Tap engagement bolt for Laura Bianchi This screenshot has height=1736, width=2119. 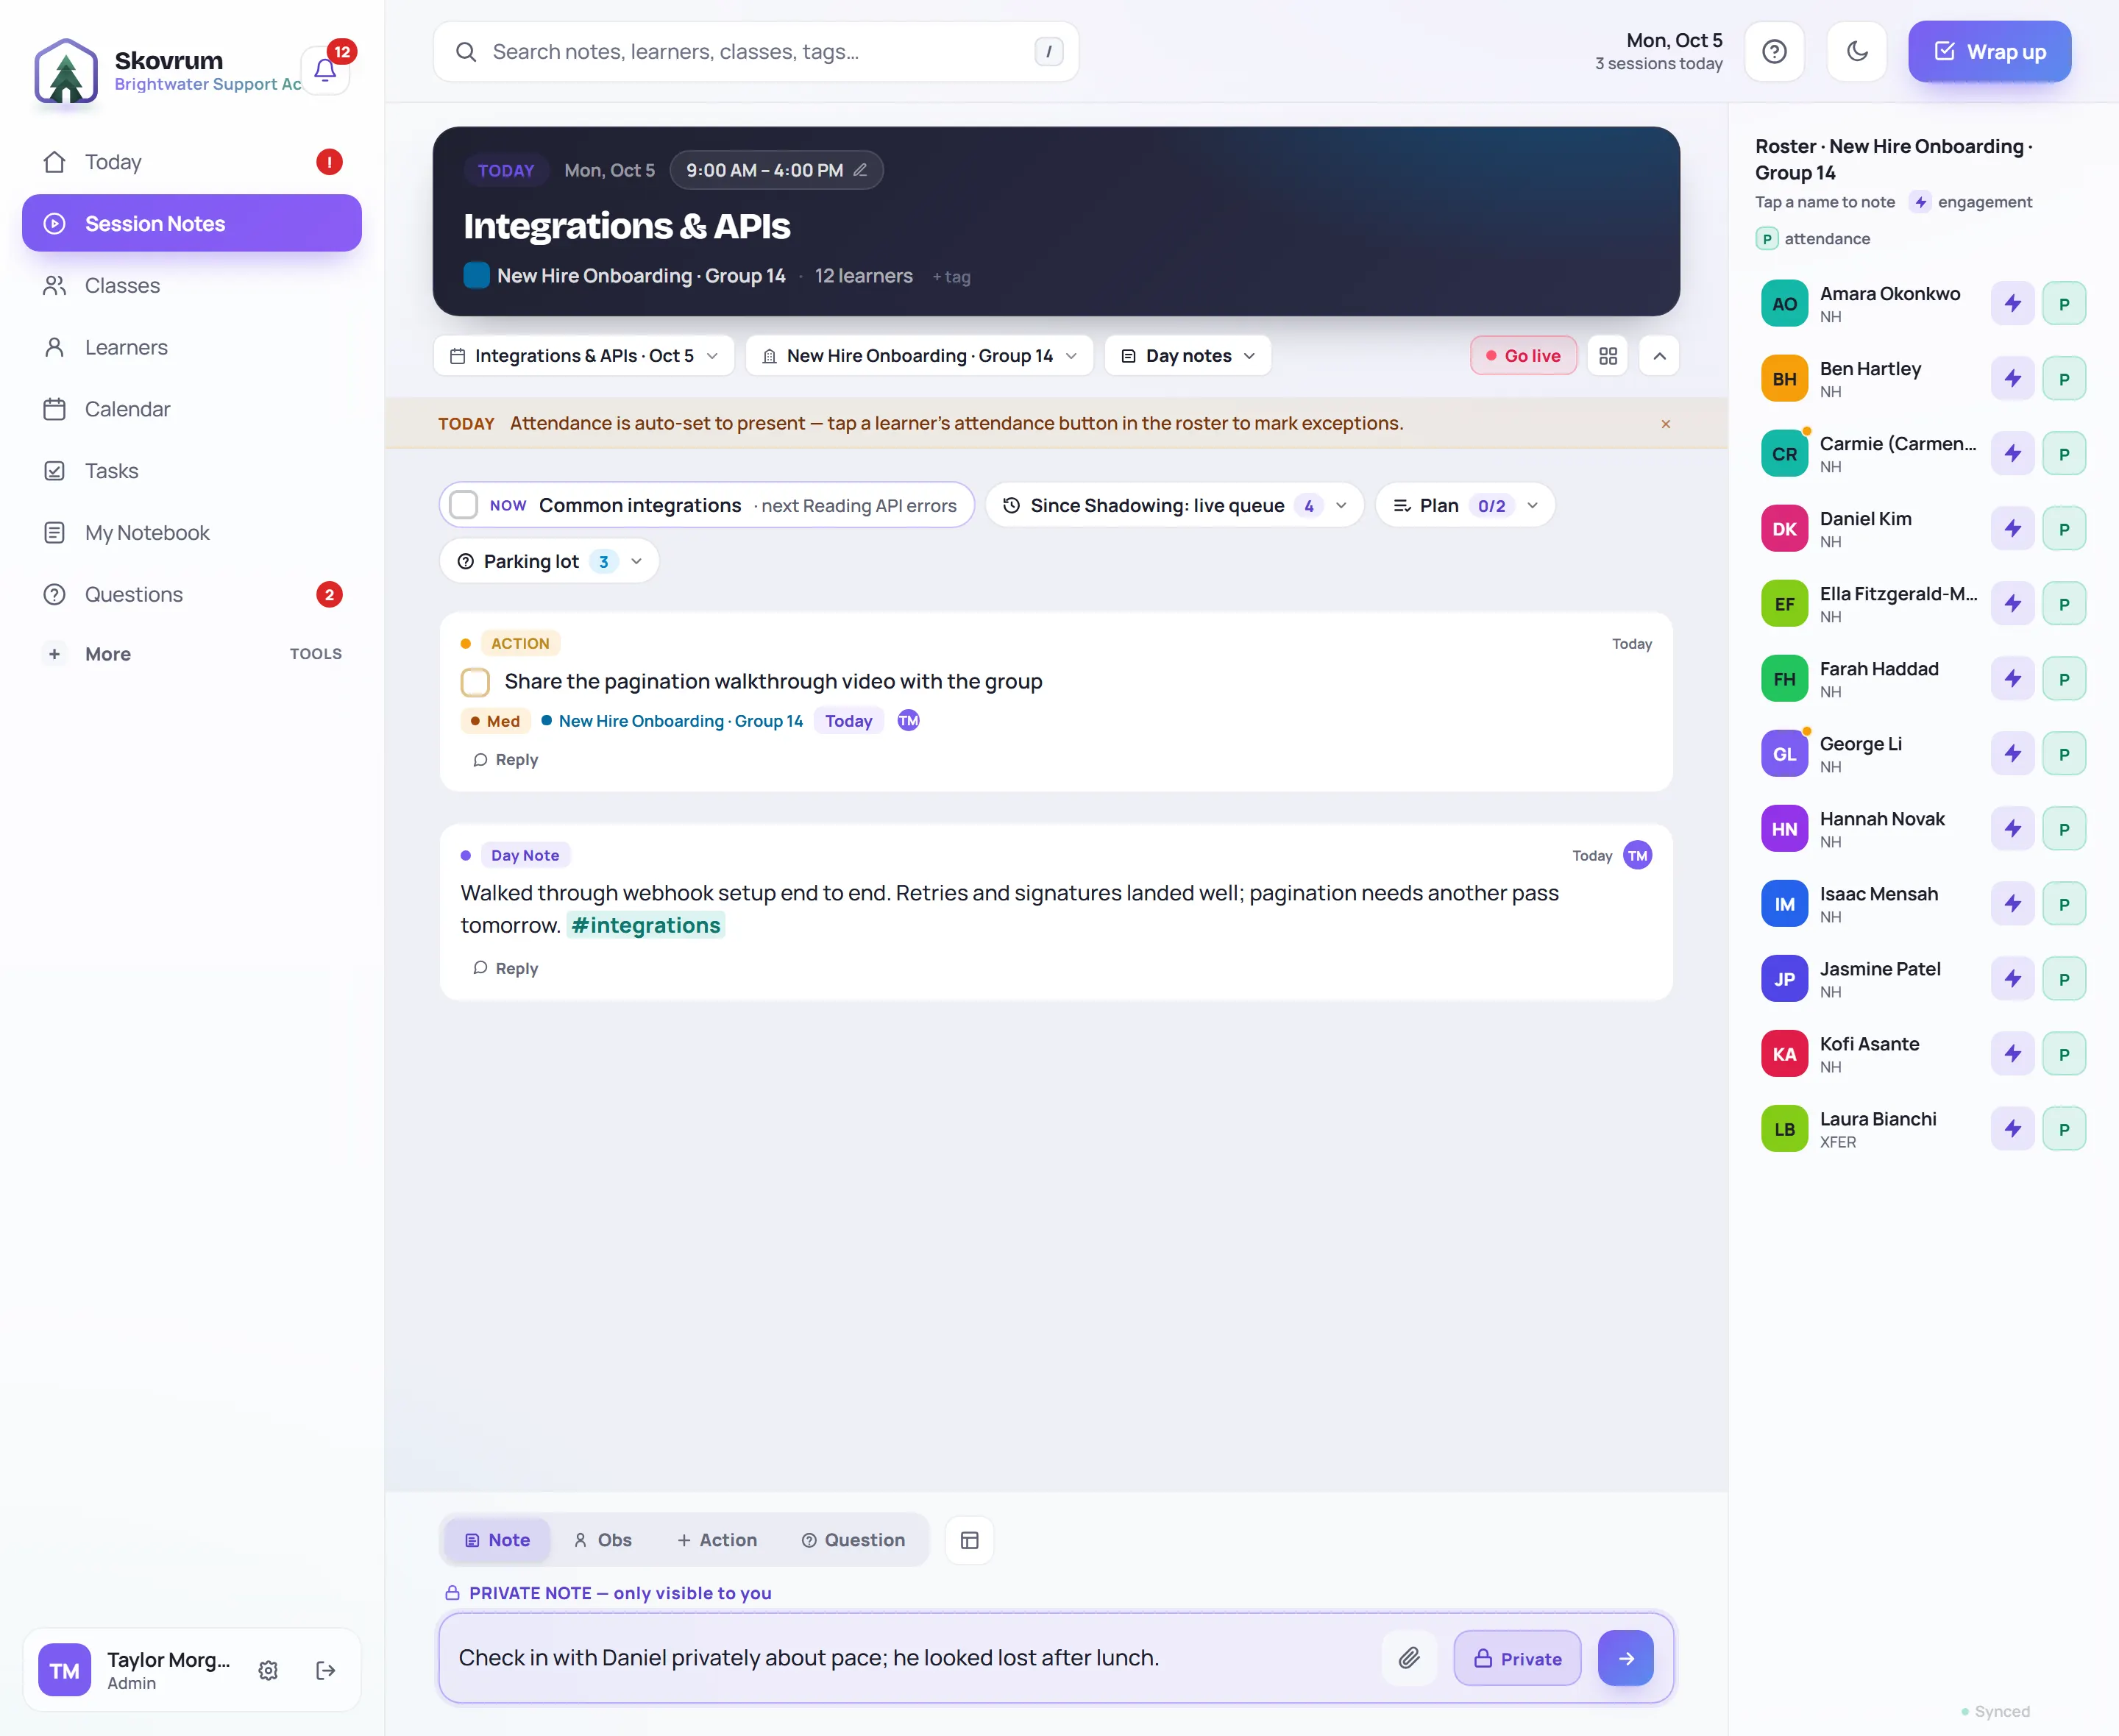point(2013,1129)
